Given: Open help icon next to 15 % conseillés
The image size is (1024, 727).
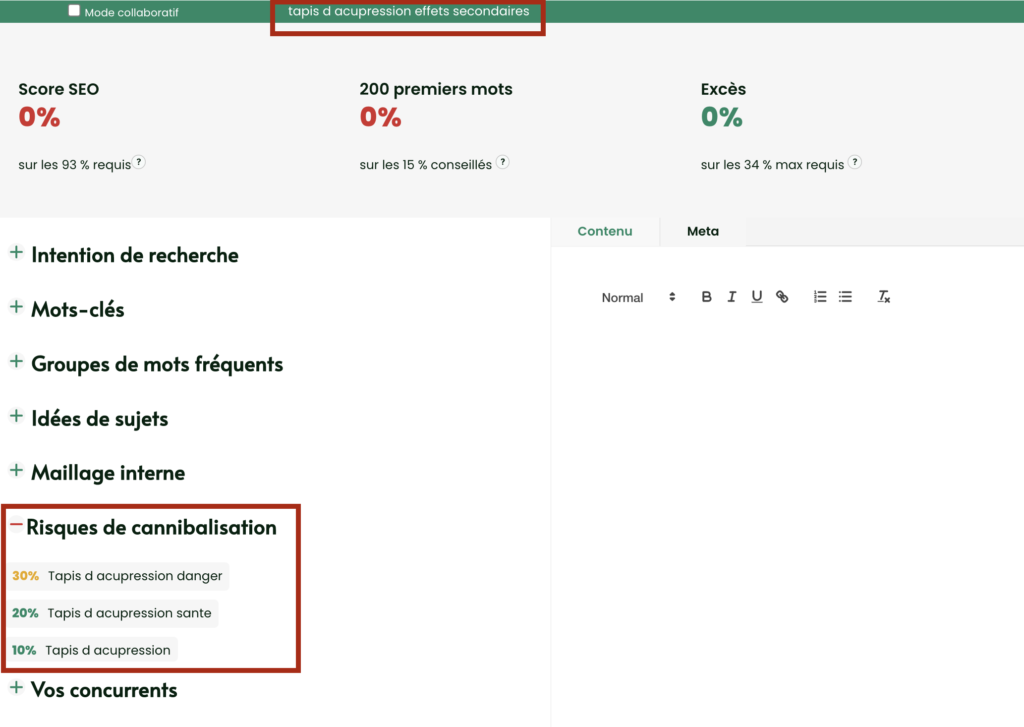Looking at the screenshot, I should (x=502, y=163).
